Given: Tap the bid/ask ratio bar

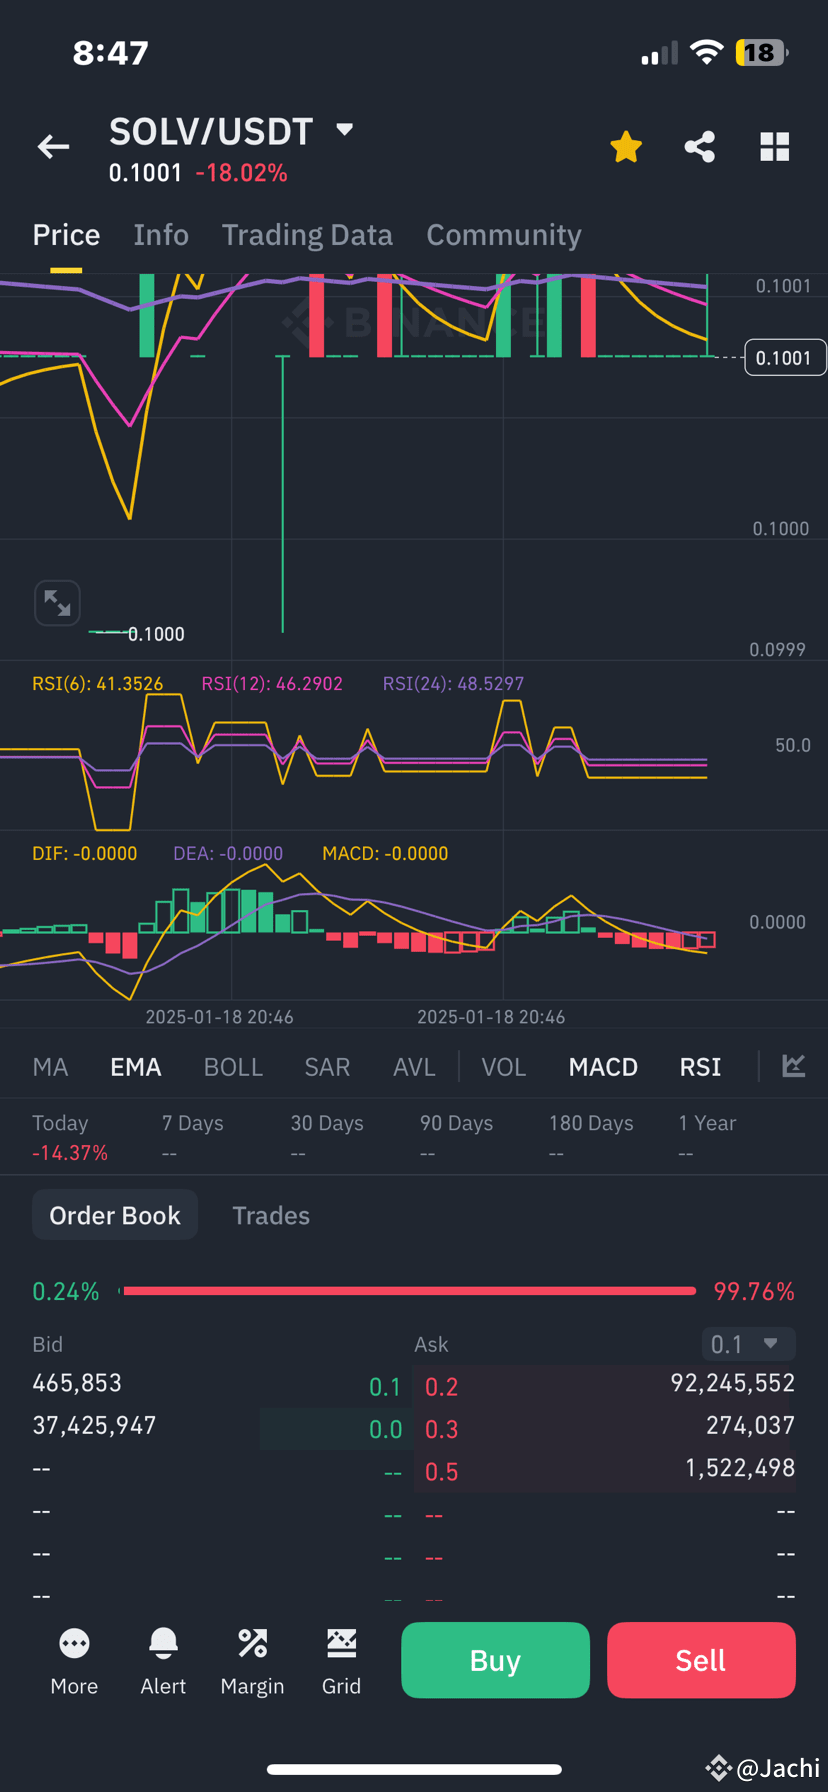Looking at the screenshot, I should 407,1291.
